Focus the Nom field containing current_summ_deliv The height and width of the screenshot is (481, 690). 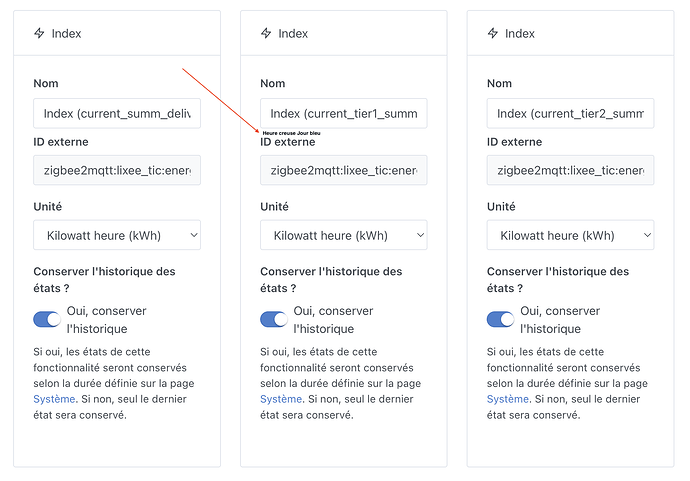pyautogui.click(x=117, y=113)
